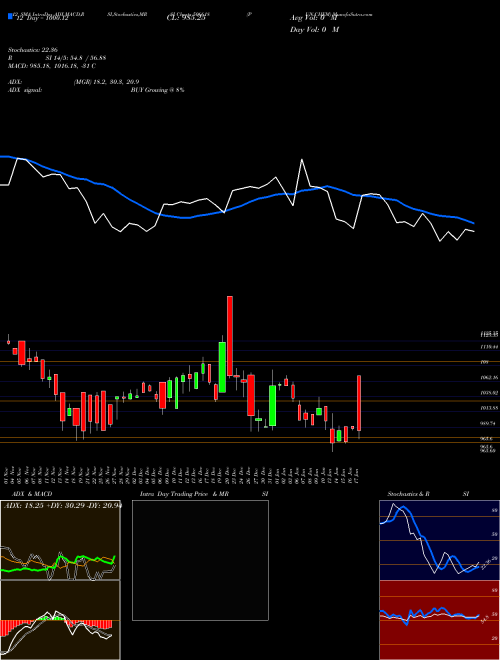Click the 1062.36 price axis label
Image resolution: width=500 pixels, height=660 pixels.
pyautogui.click(x=489, y=378)
